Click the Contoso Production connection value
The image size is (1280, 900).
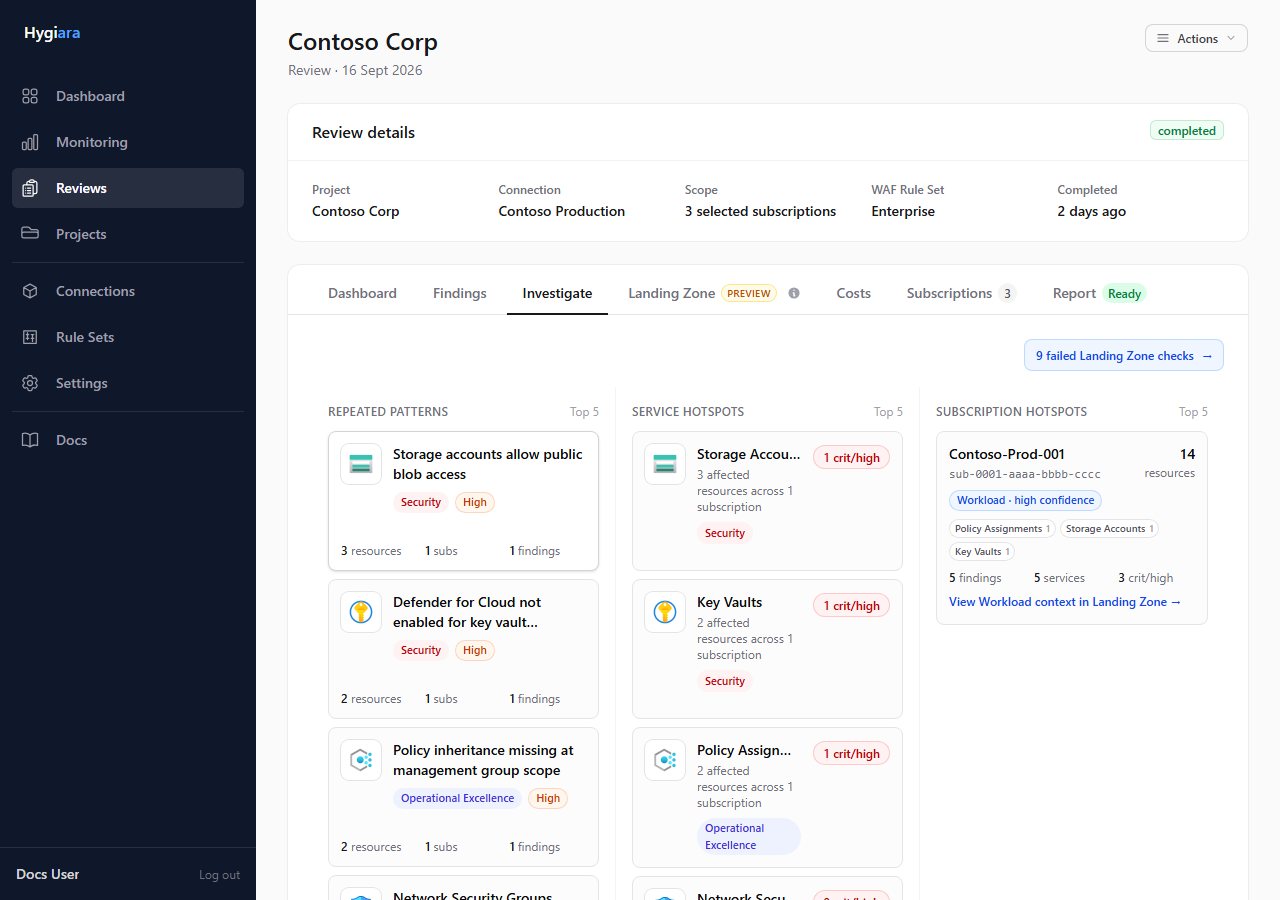click(562, 211)
